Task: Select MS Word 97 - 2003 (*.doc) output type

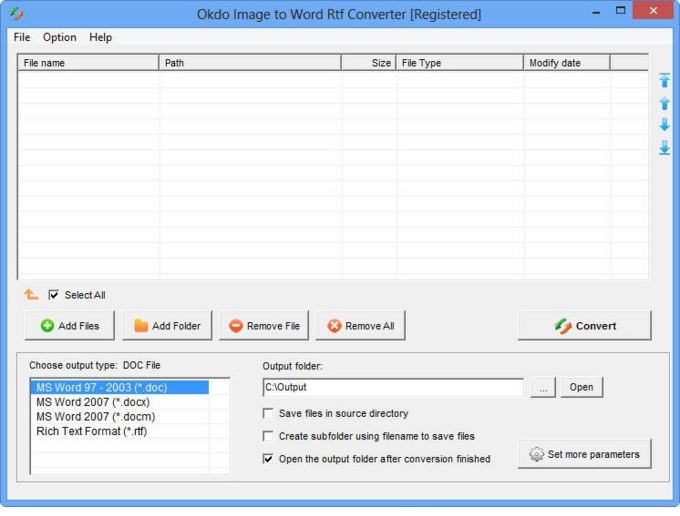Action: (x=120, y=387)
